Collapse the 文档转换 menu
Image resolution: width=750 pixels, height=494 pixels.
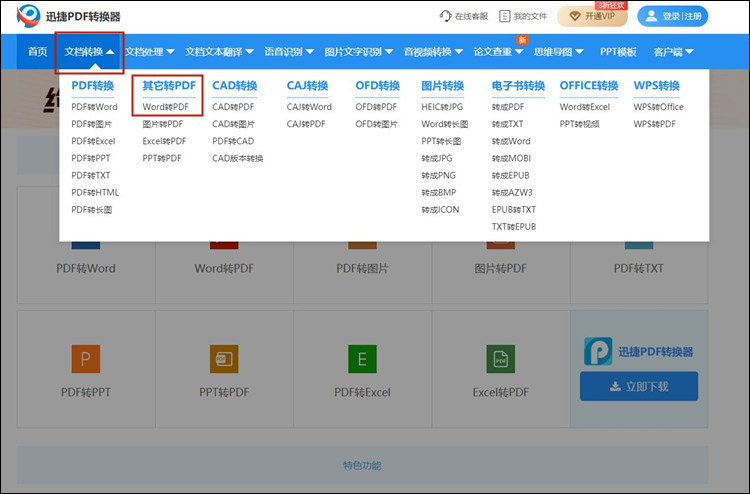pyautogui.click(x=89, y=52)
